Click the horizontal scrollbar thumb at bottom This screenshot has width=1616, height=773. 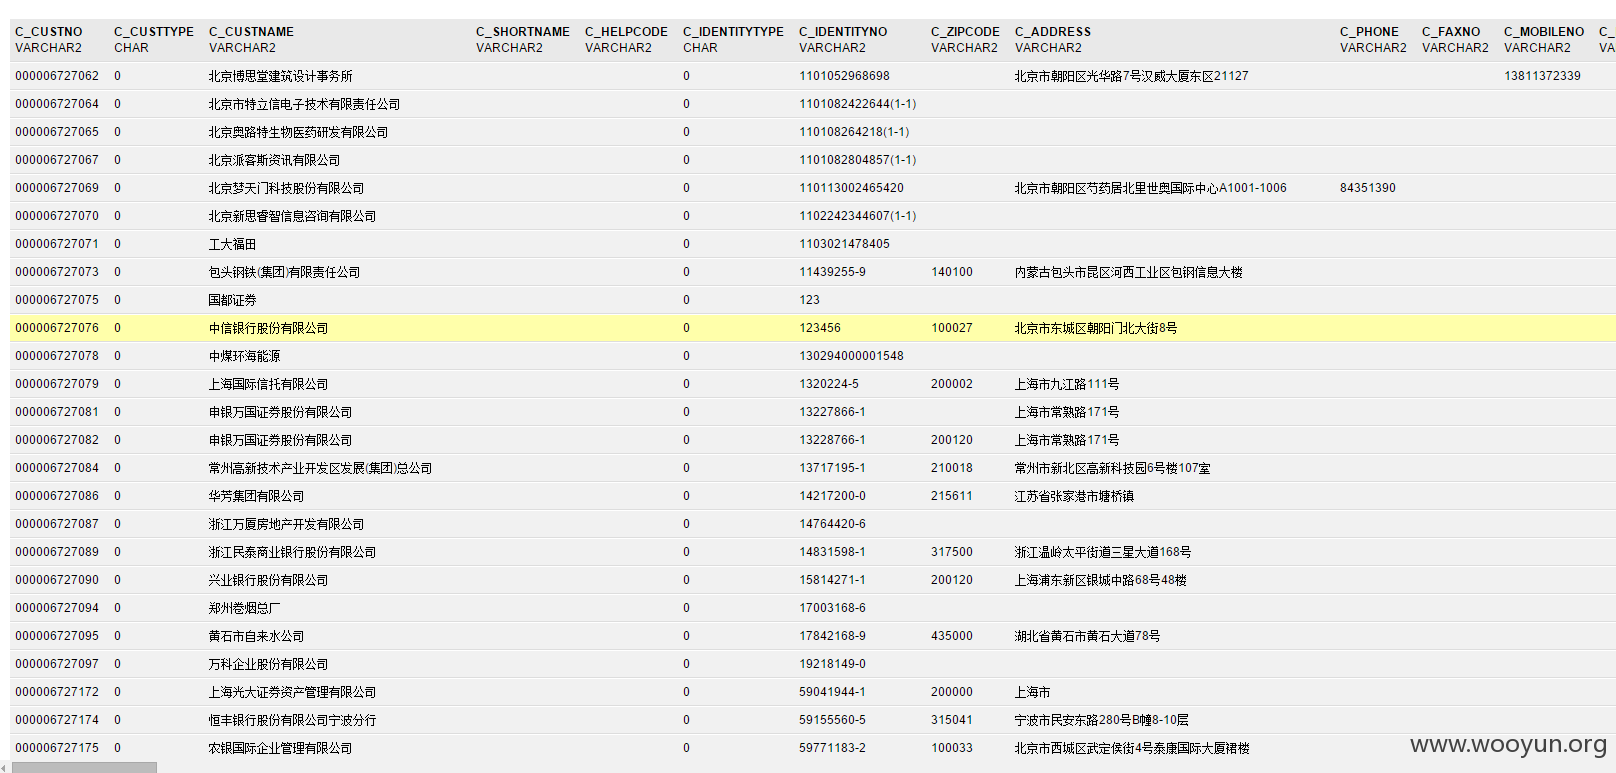[84, 767]
